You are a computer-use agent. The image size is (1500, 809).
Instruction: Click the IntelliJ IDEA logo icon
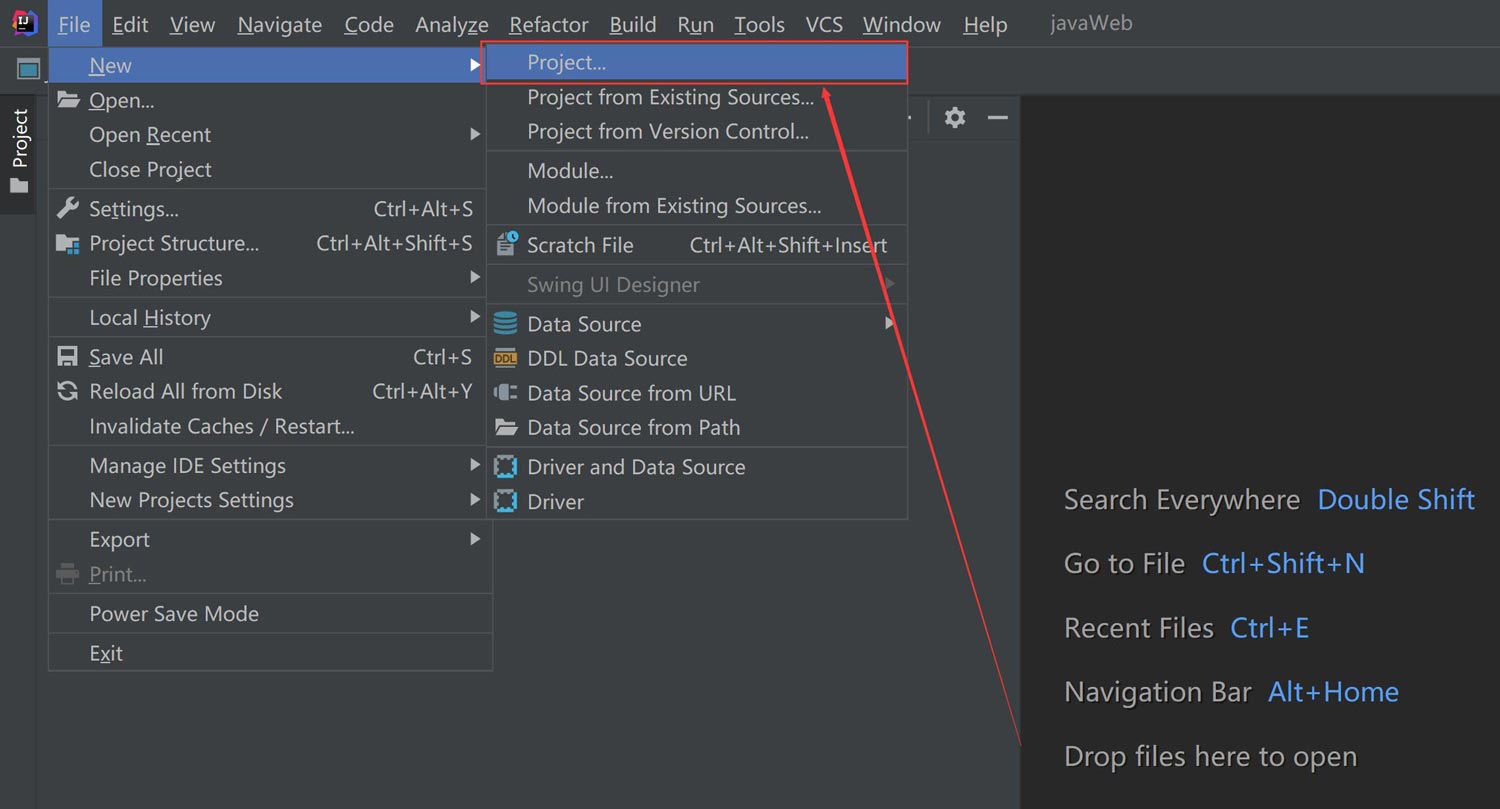pos(24,24)
